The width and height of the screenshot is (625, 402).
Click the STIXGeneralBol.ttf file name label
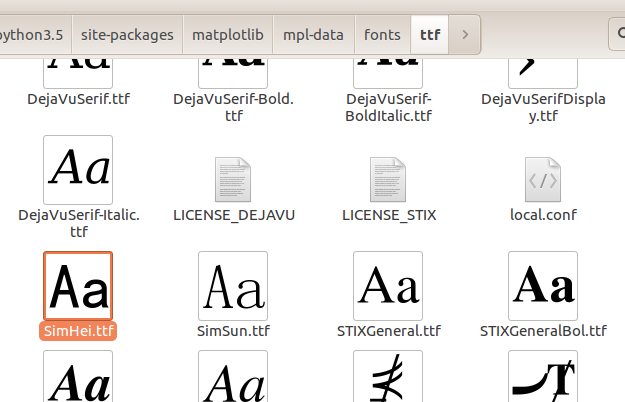[543, 331]
